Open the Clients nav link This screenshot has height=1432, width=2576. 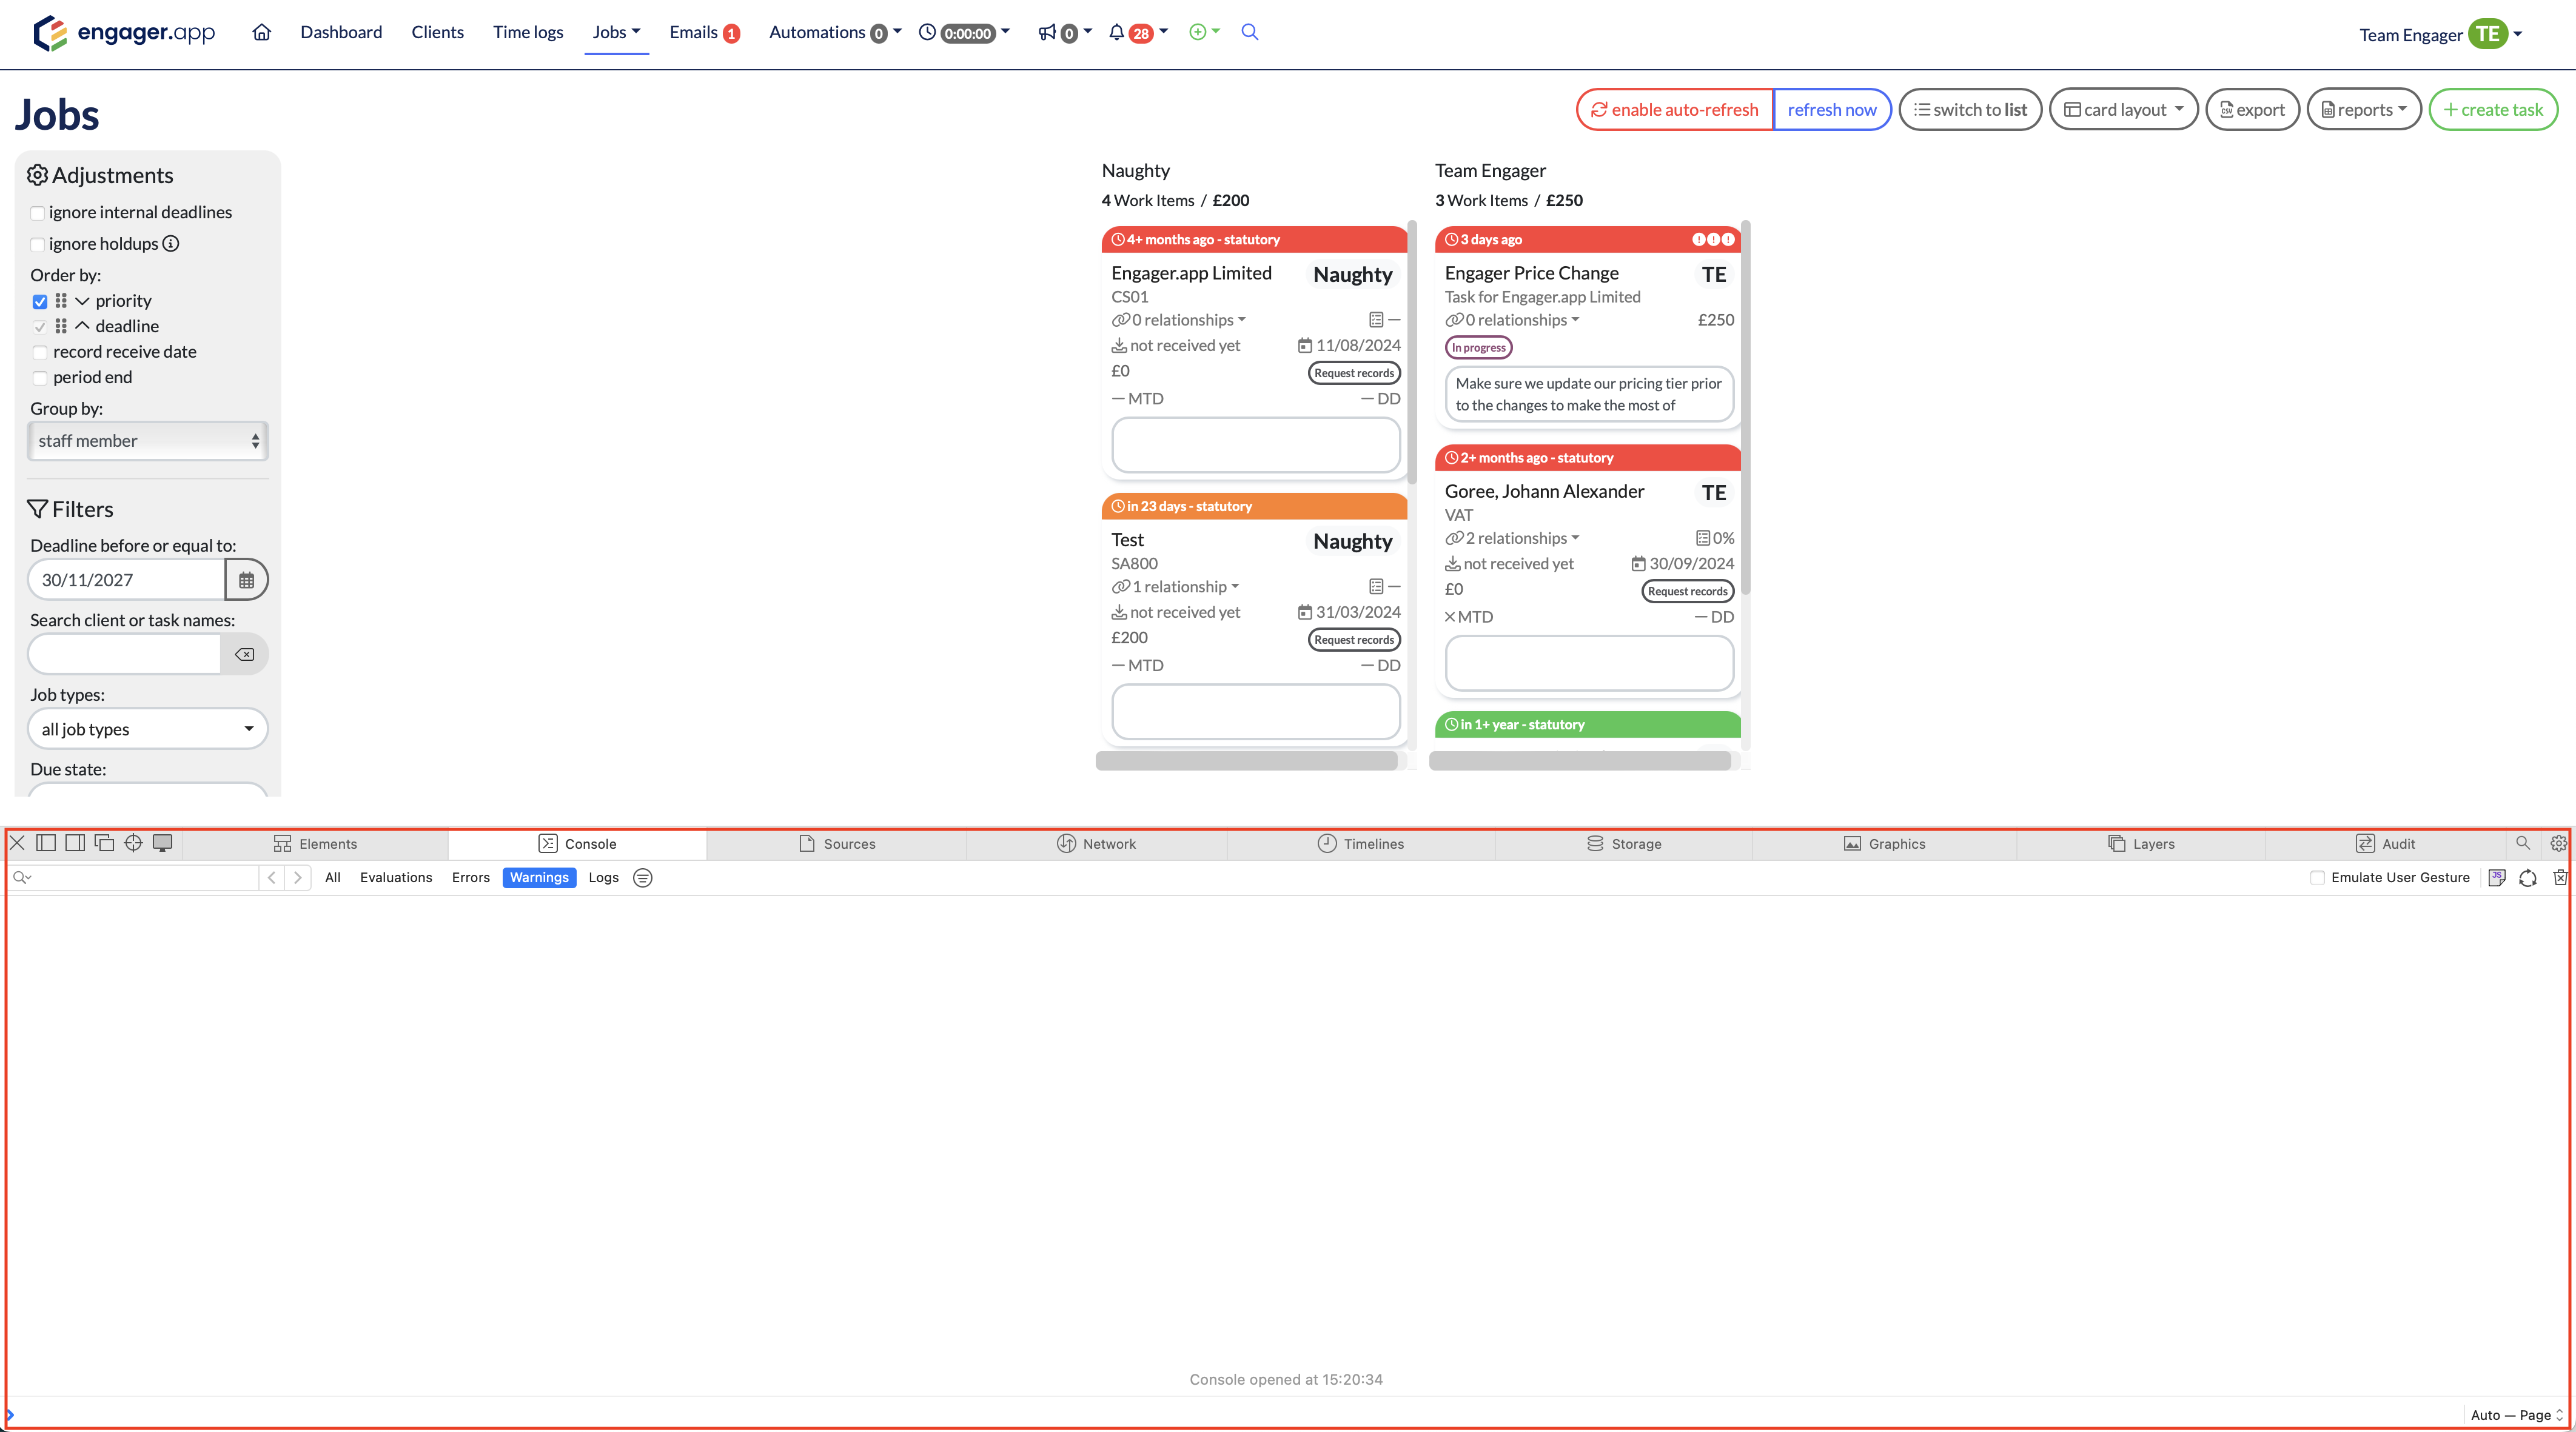coord(437,32)
